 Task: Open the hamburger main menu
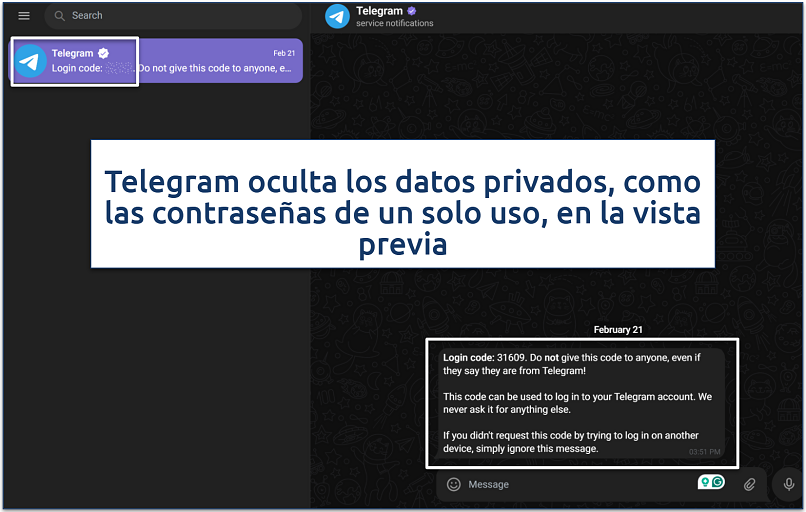tap(24, 16)
